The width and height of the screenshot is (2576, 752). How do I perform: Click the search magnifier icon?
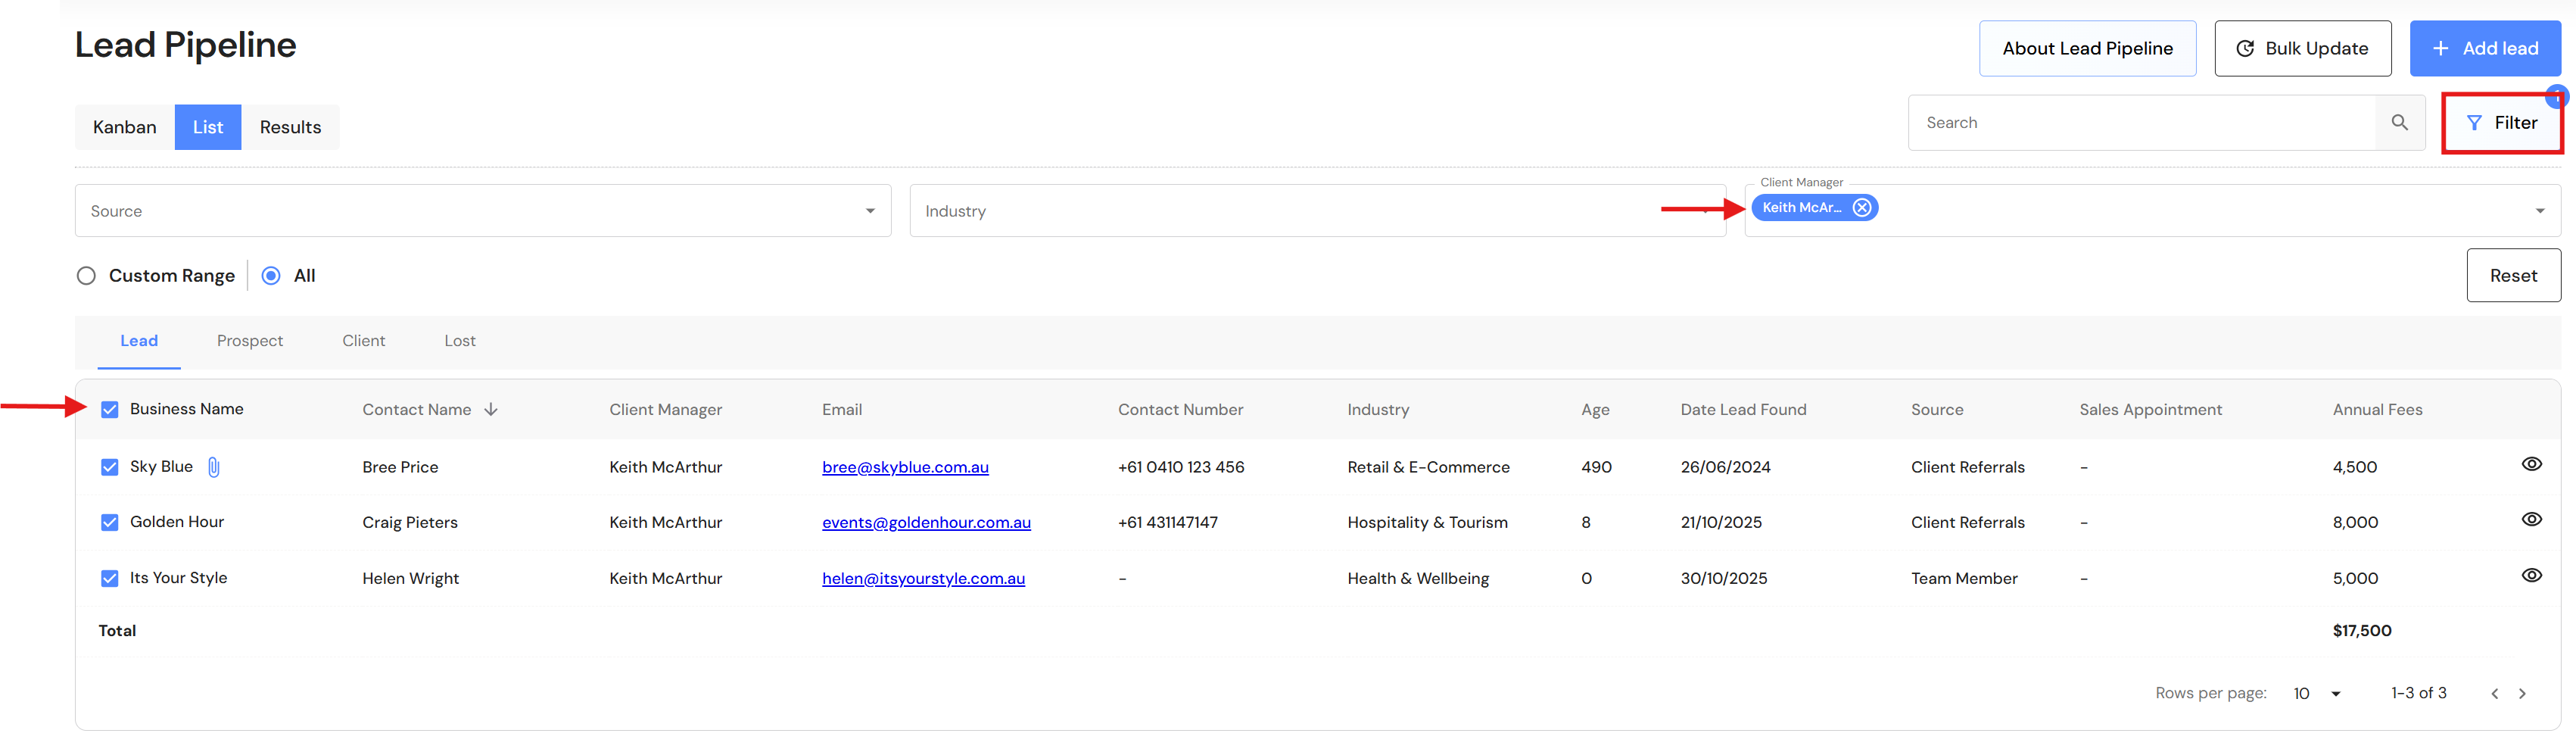click(2399, 123)
